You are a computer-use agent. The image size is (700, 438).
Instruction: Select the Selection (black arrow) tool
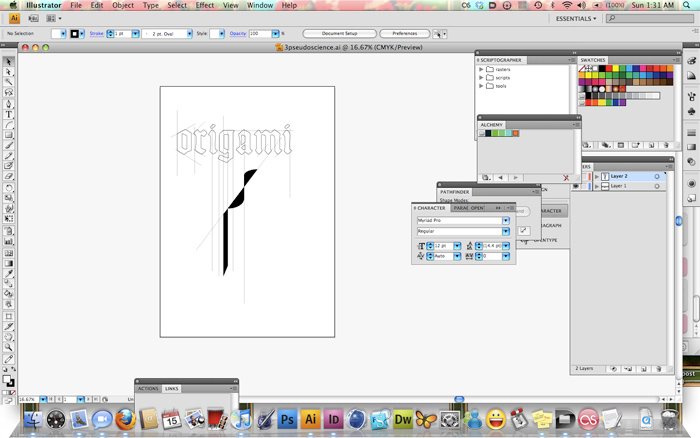8,62
